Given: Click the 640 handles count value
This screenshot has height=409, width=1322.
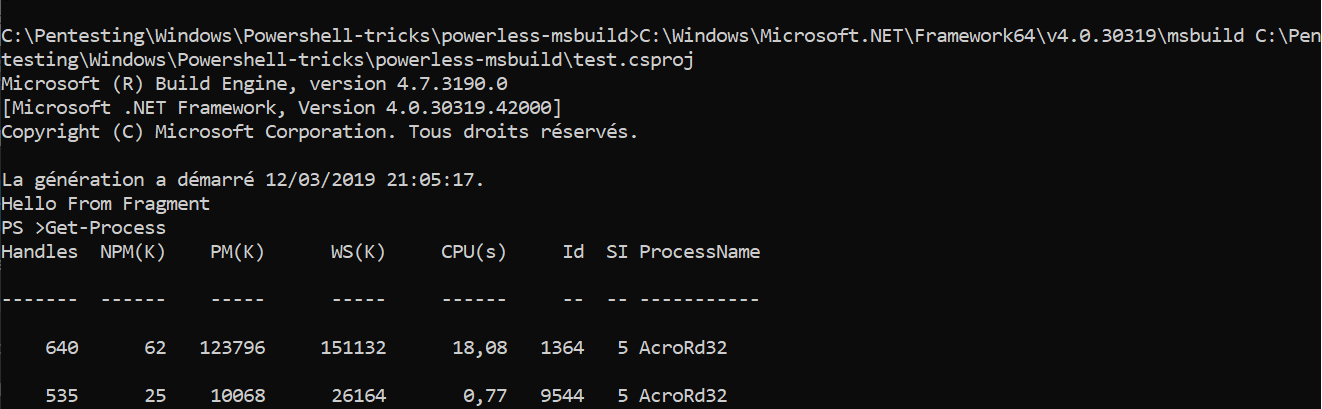Looking at the screenshot, I should (x=62, y=348).
